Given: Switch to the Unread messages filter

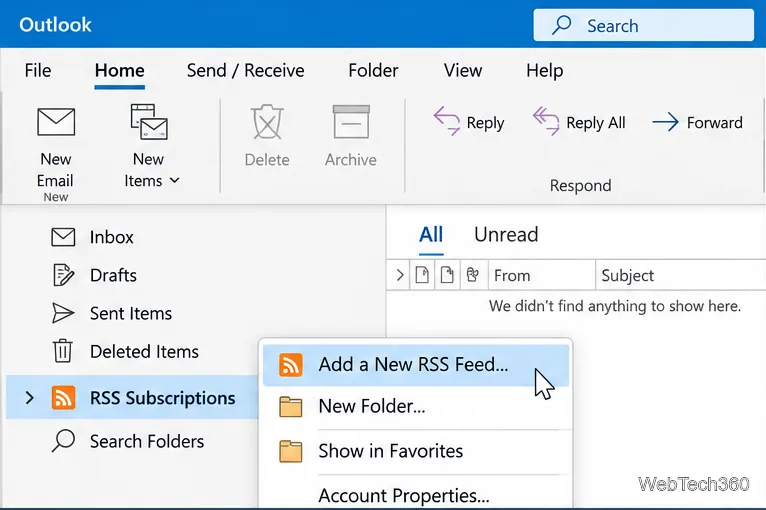Looking at the screenshot, I should pyautogui.click(x=506, y=235).
